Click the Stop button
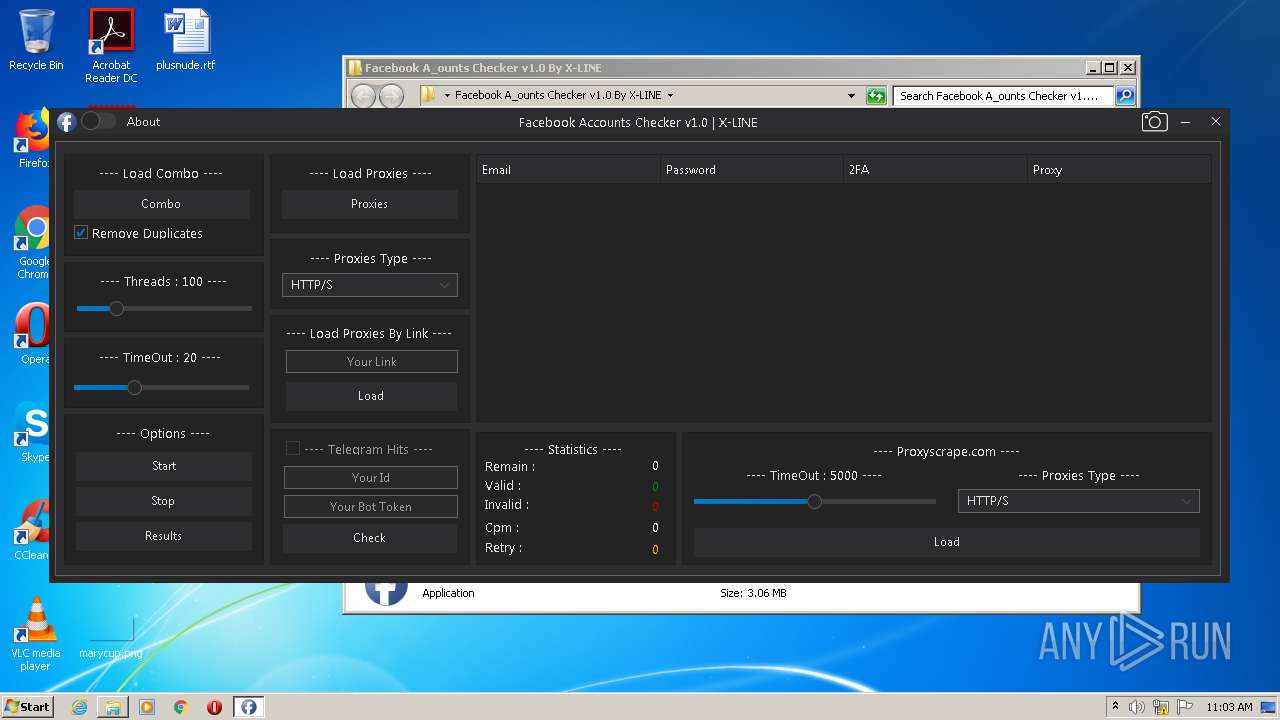 164,501
